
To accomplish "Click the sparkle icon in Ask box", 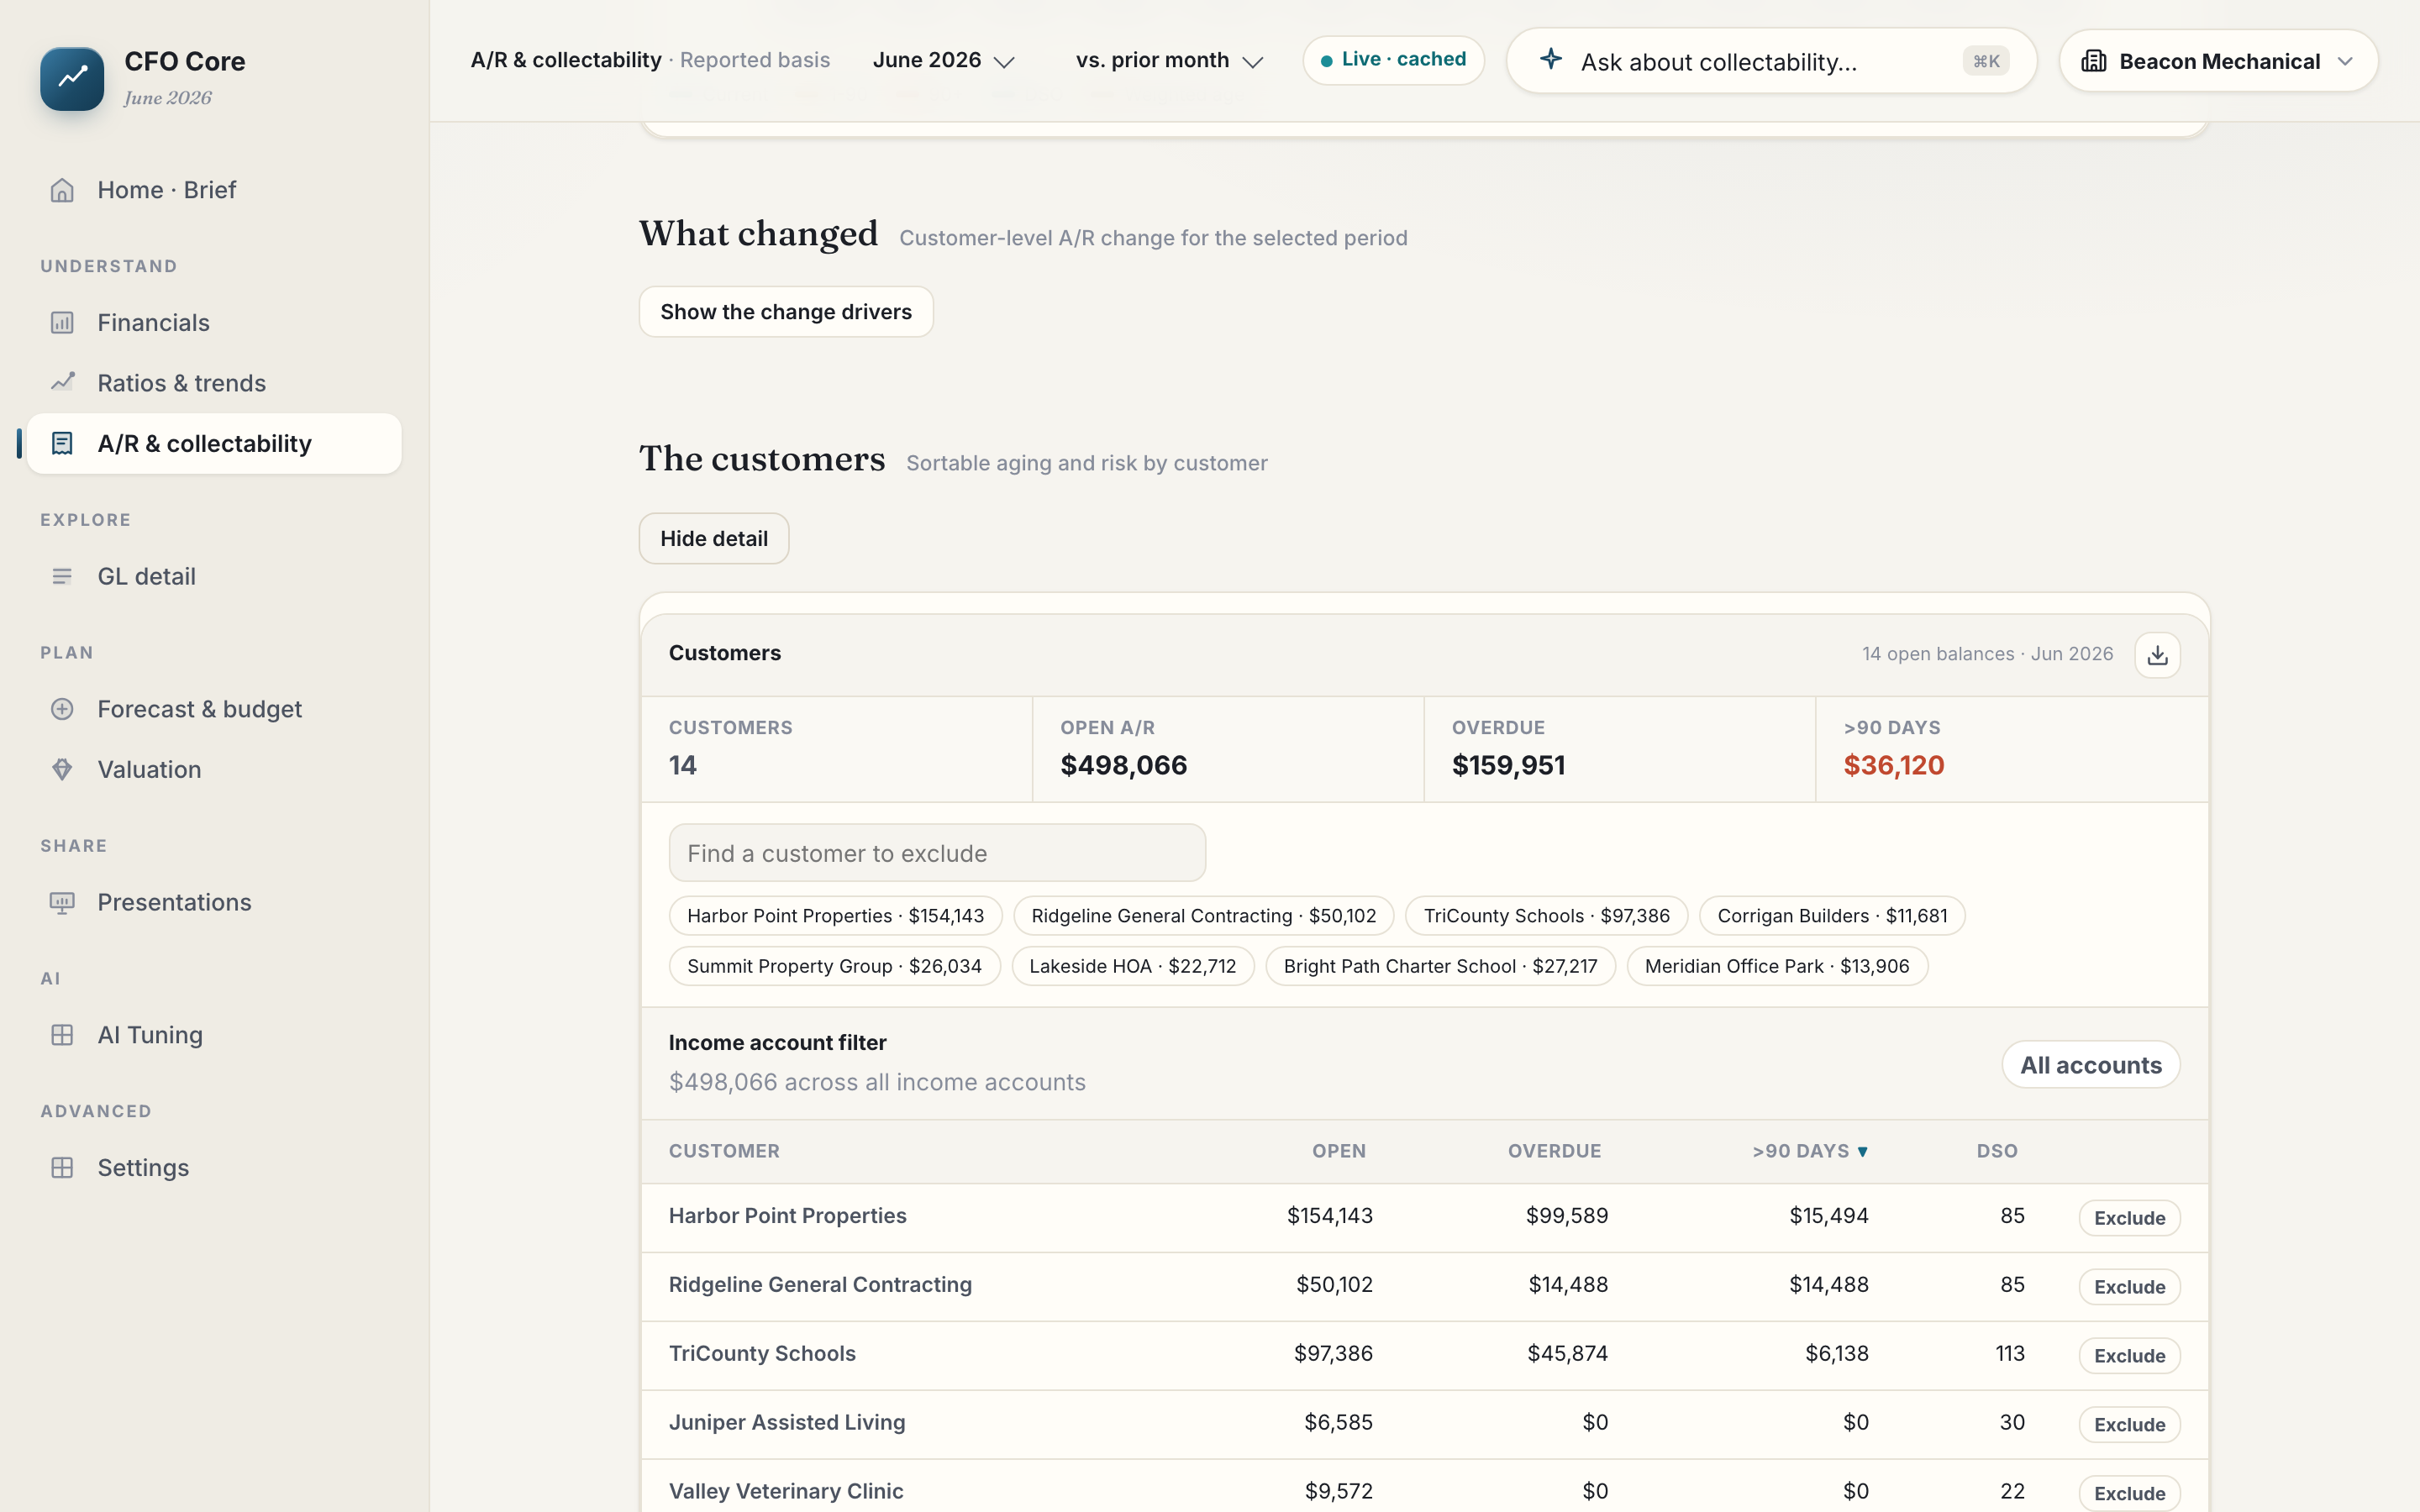I will click(x=1551, y=59).
